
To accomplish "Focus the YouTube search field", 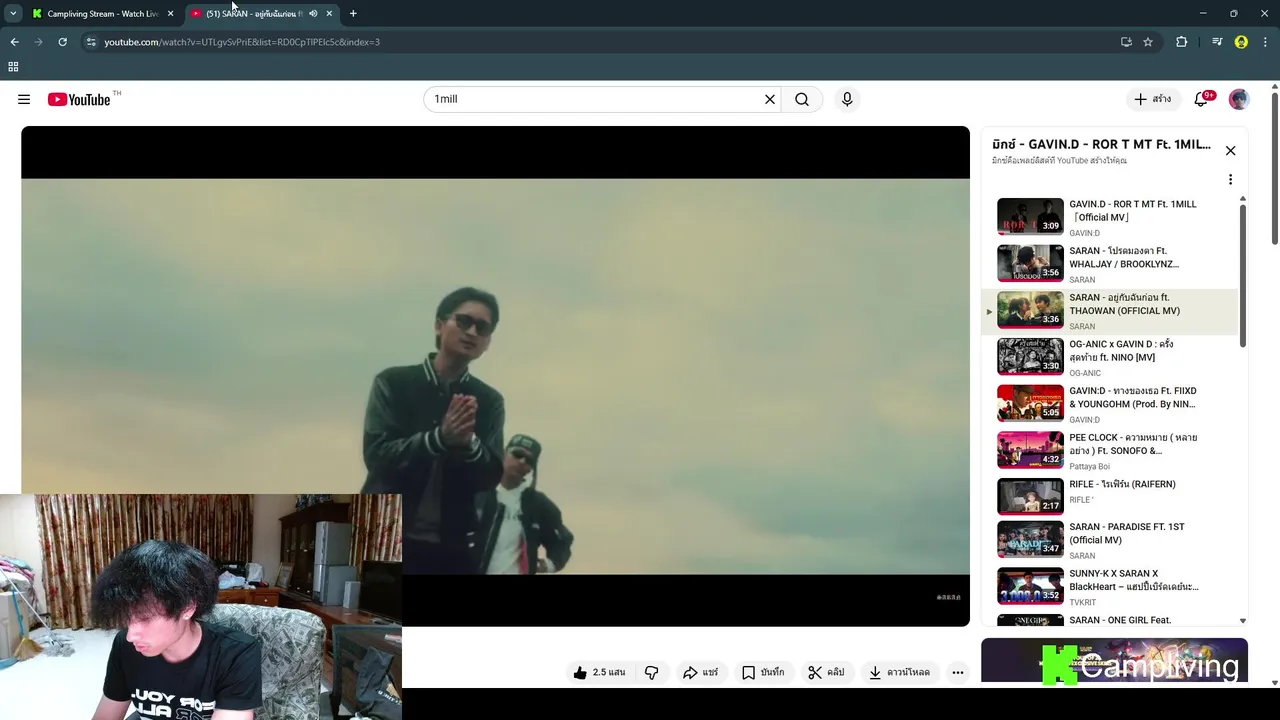I will click(594, 99).
